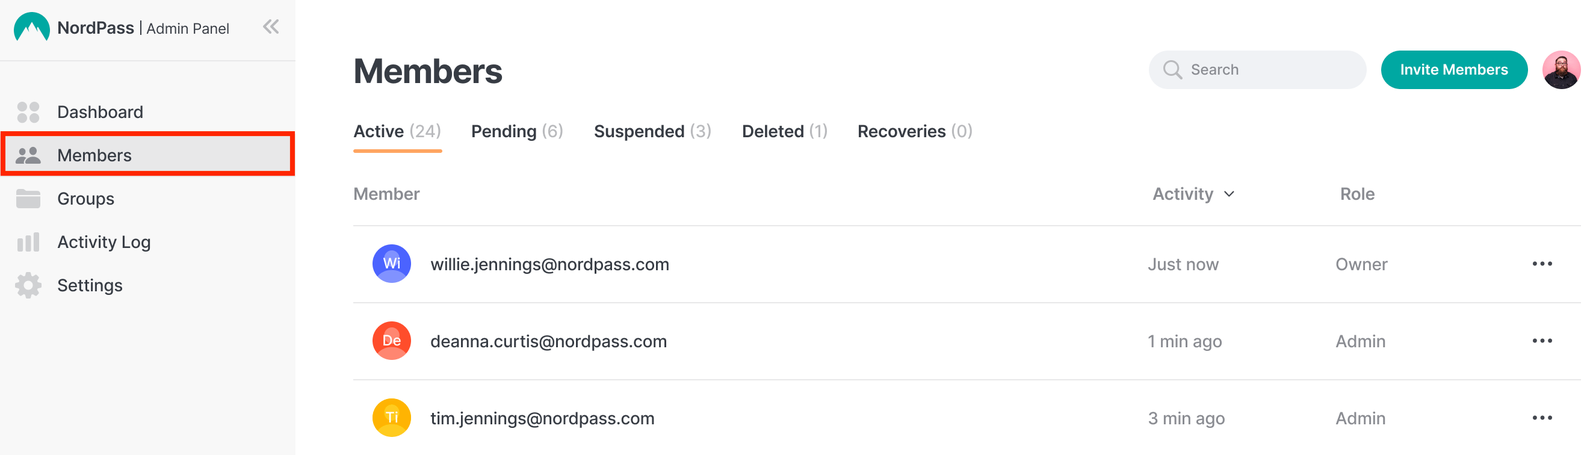Screen dimensions: 1587x455
Task: Select Members people icon in sidebar
Action: [x=28, y=155]
